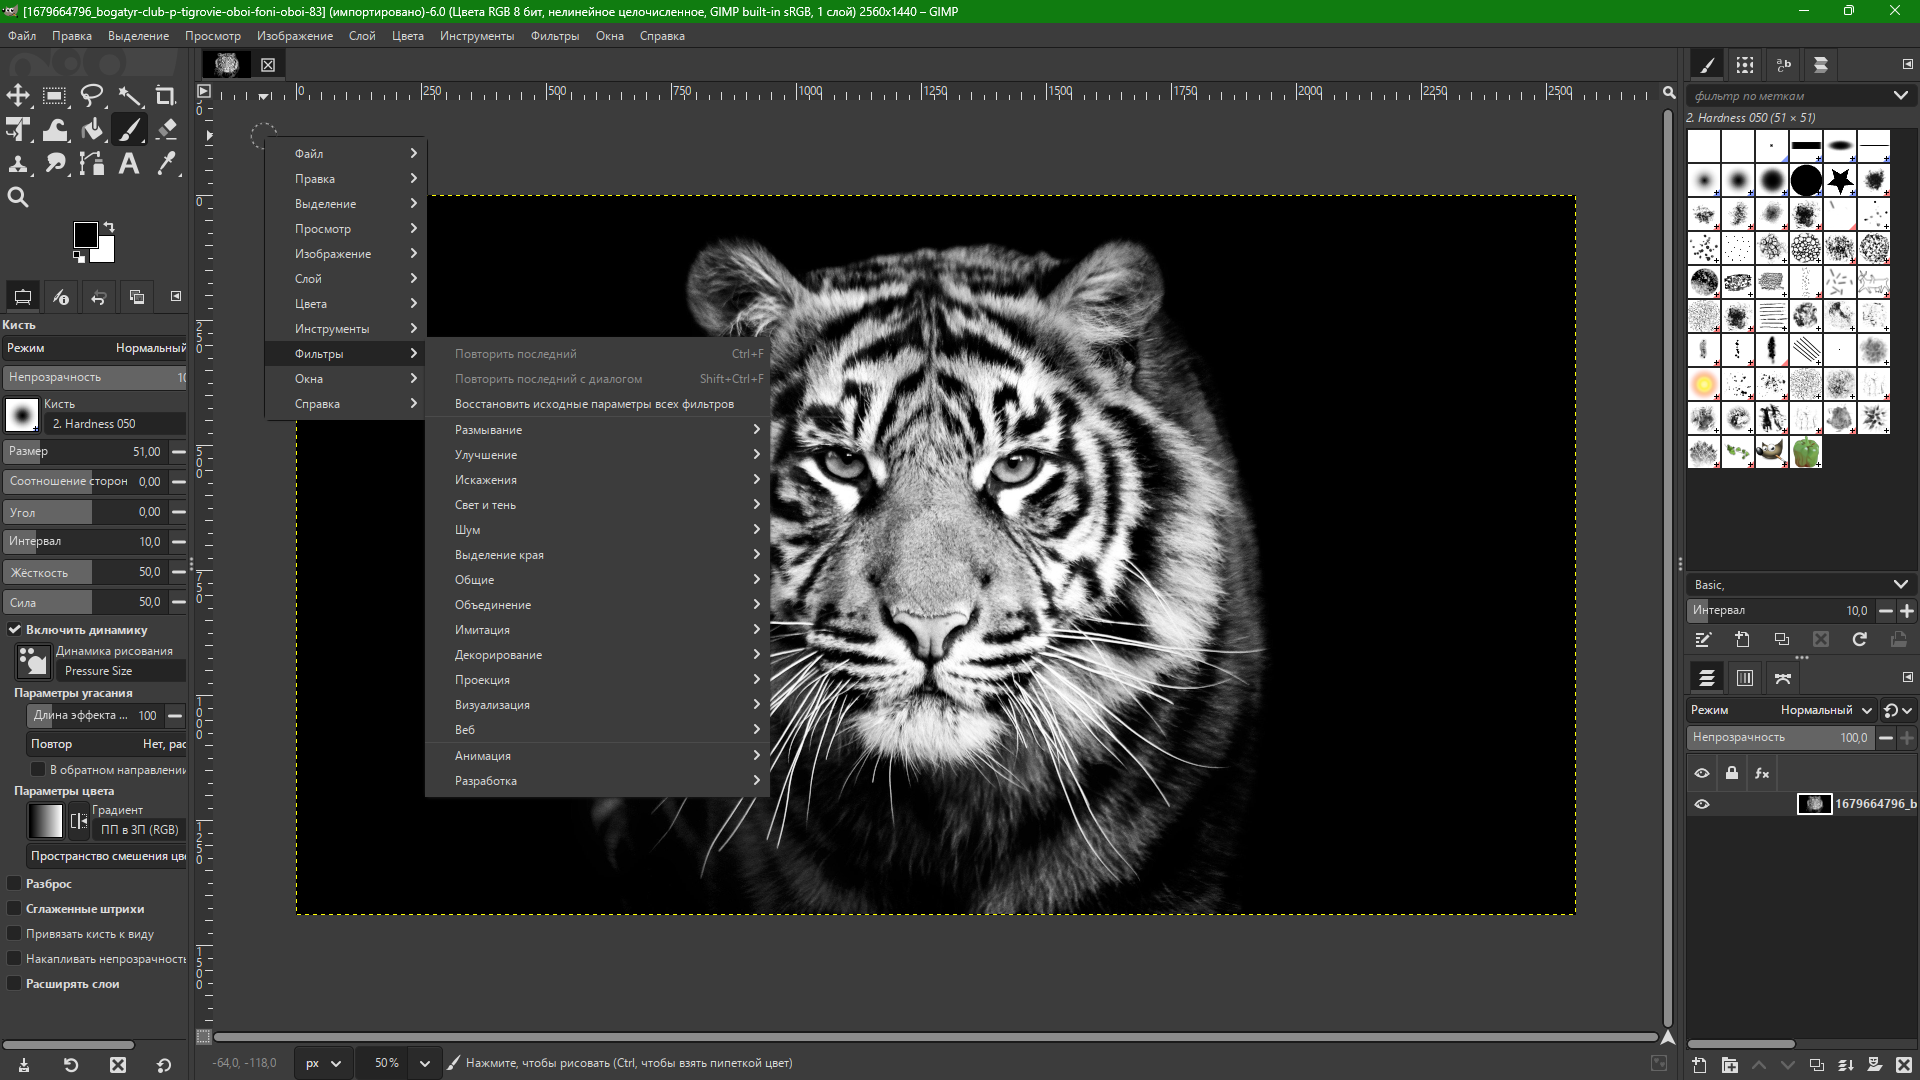Viewport: 1920px width, 1080px height.
Task: Save tool preset icon at bottom left
Action: 24,1066
